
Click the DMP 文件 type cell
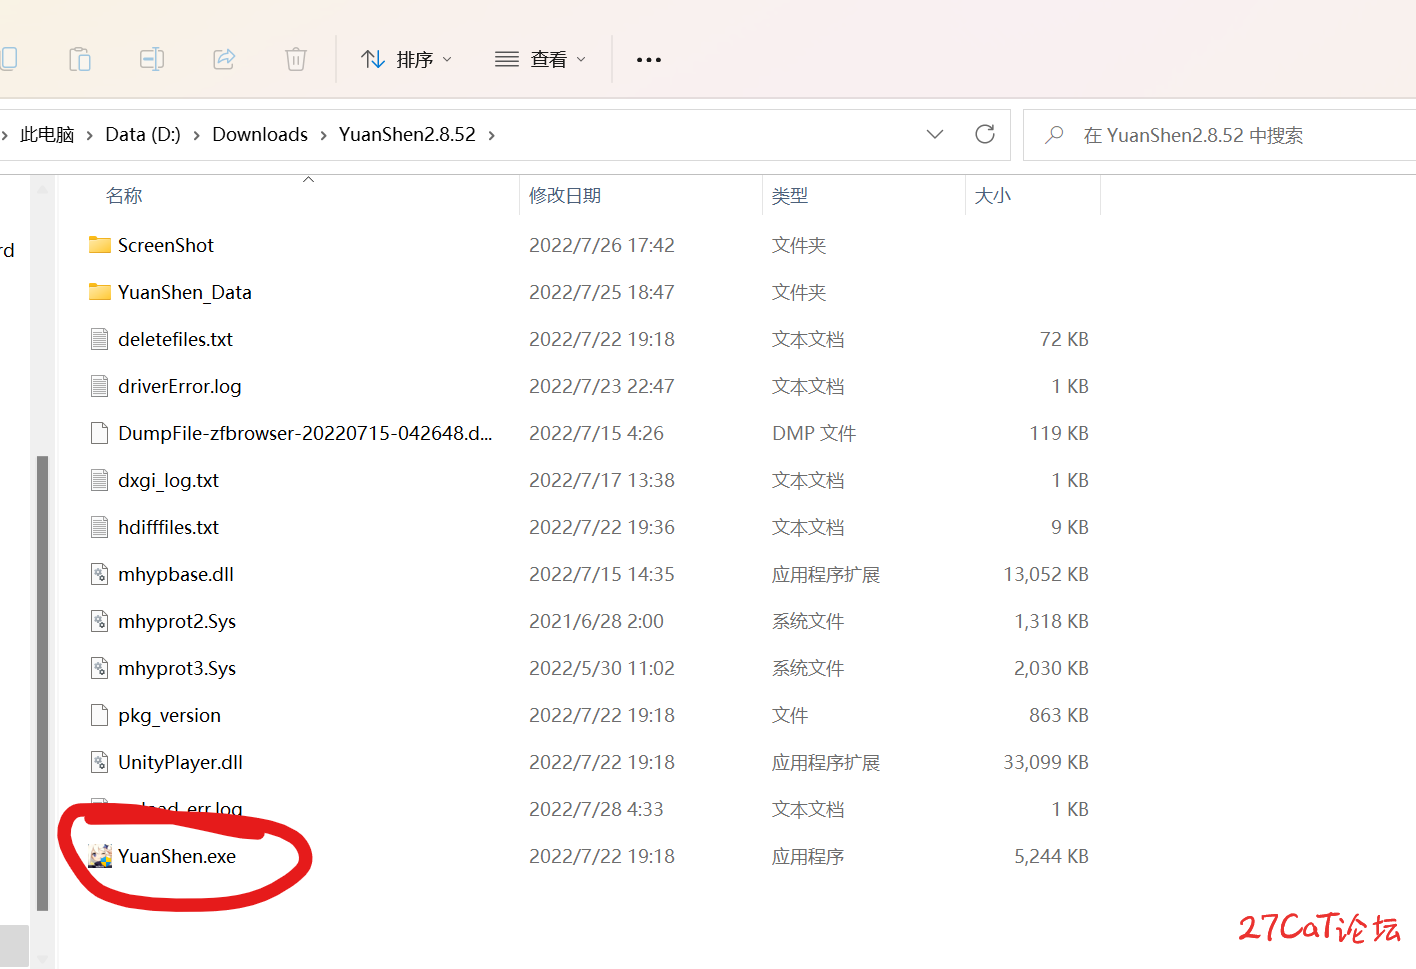click(x=814, y=433)
